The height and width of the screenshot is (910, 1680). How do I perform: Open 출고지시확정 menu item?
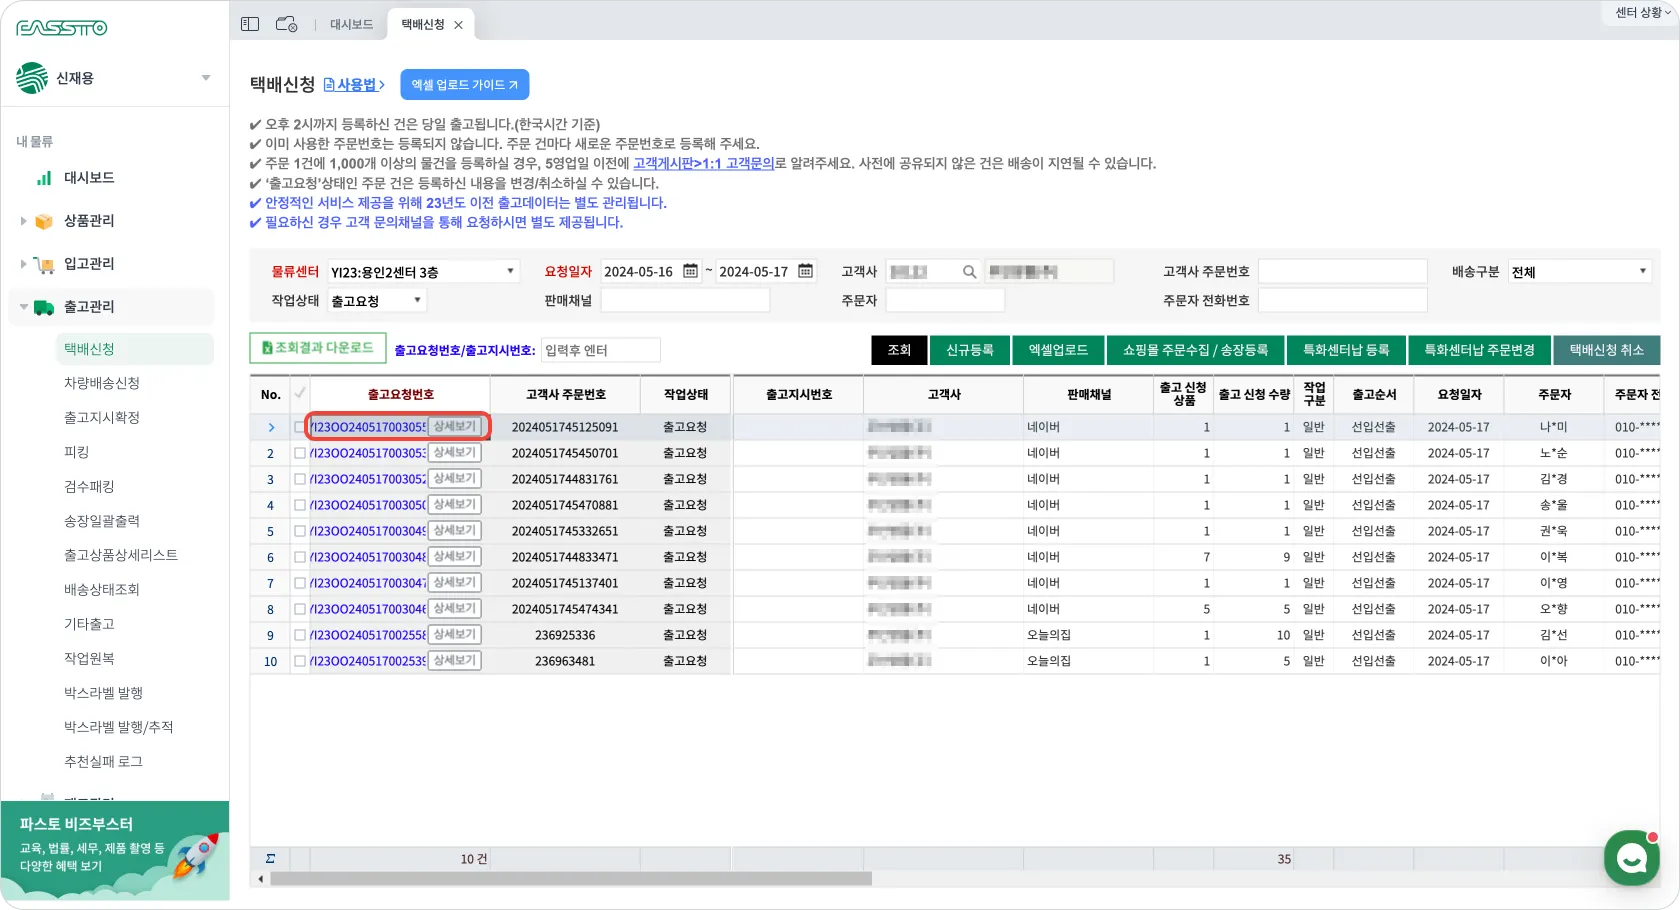[x=102, y=418]
